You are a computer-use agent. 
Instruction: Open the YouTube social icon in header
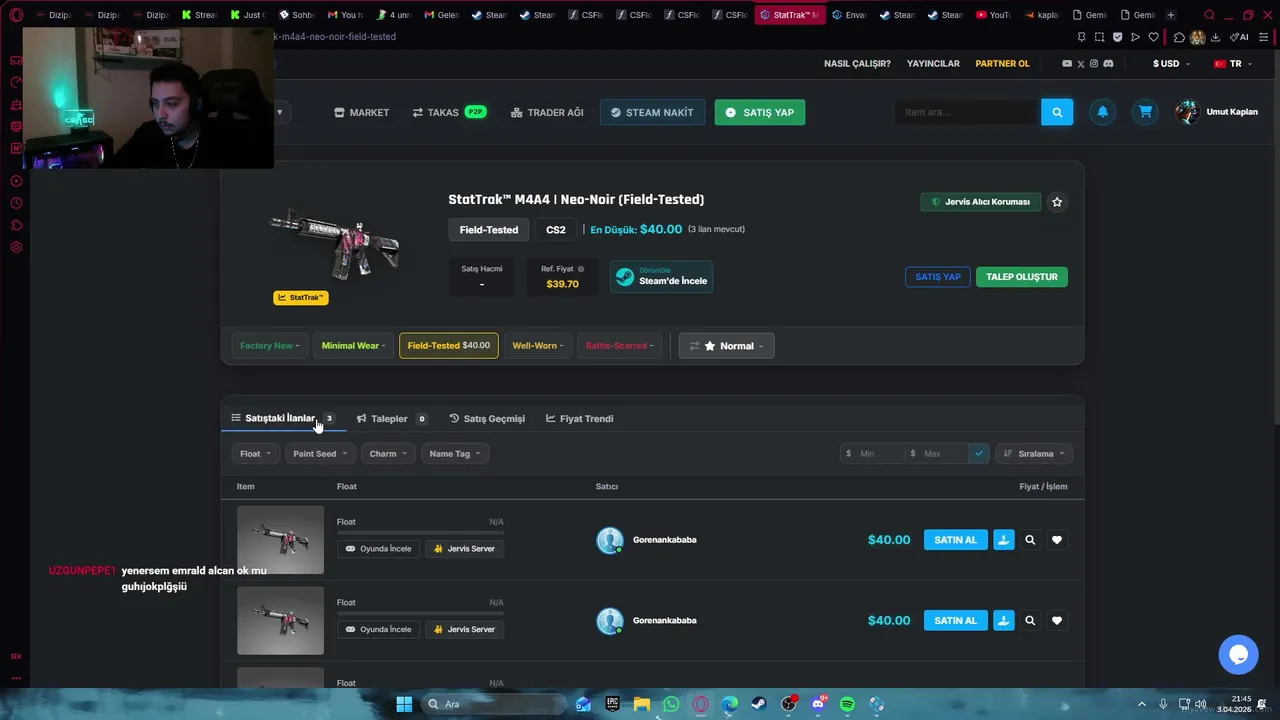[x=1067, y=64]
